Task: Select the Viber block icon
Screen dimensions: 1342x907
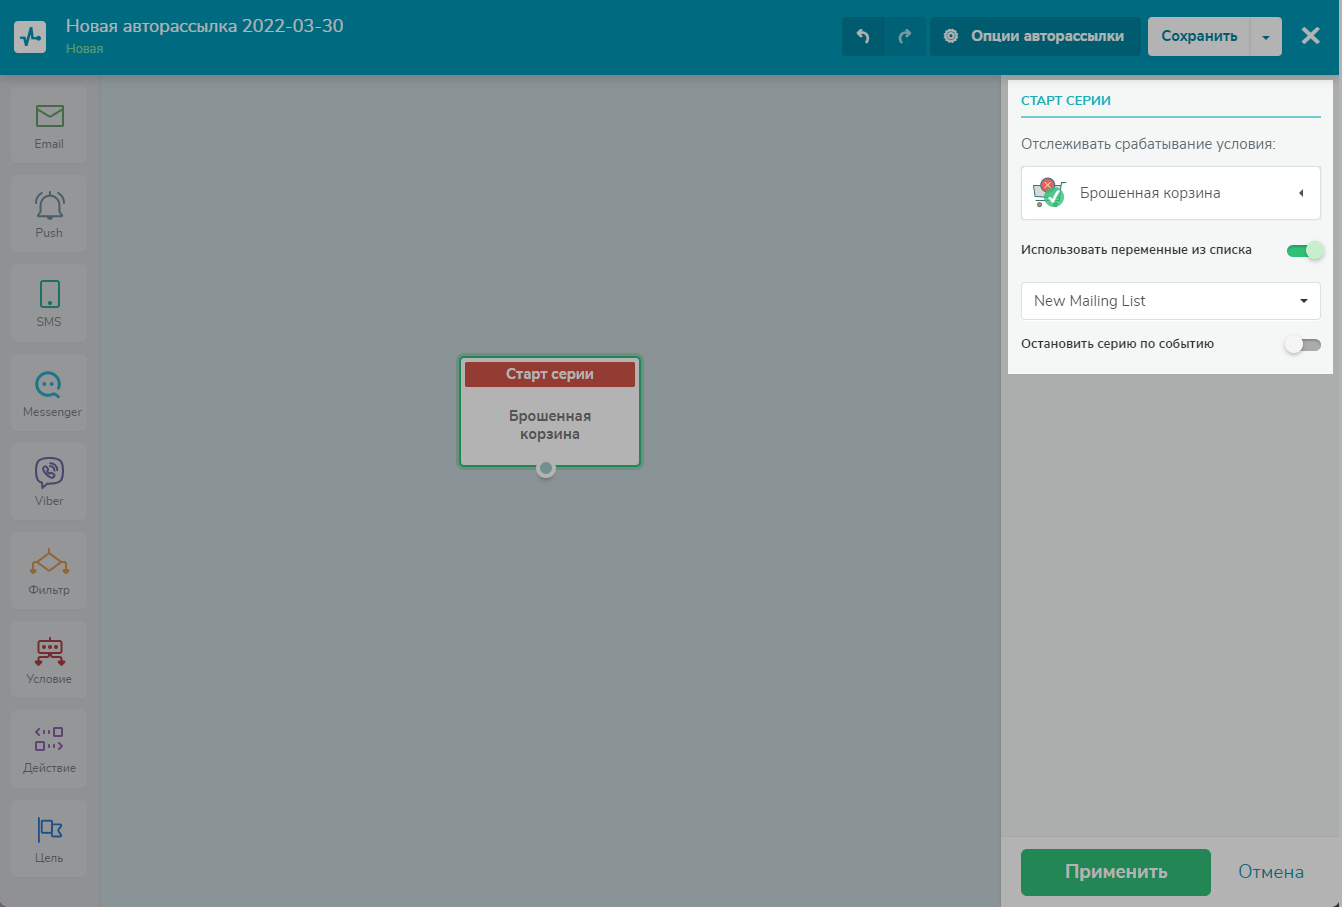Action: [49, 480]
